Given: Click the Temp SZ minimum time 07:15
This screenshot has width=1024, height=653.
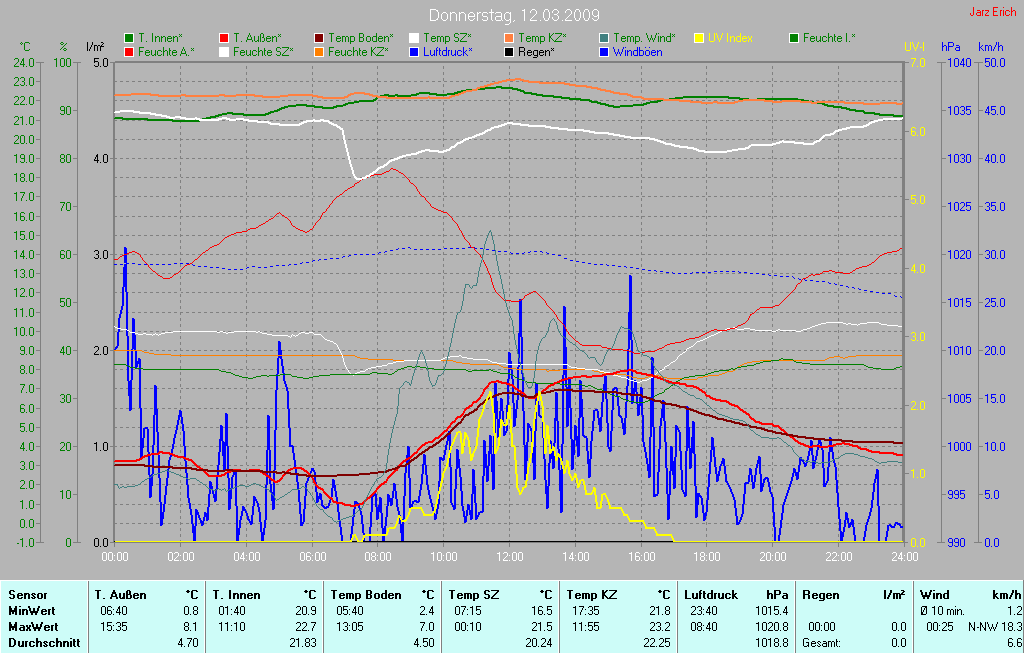Looking at the screenshot, I should tap(469, 611).
